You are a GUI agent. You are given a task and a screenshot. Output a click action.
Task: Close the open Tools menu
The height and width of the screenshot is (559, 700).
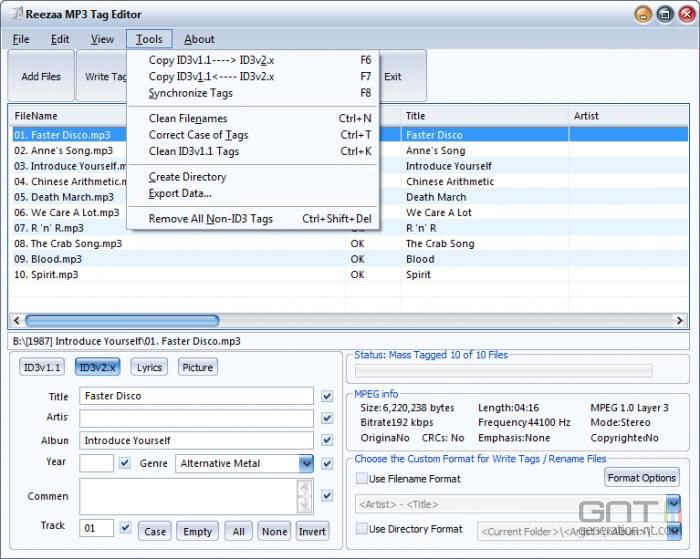[x=149, y=39]
